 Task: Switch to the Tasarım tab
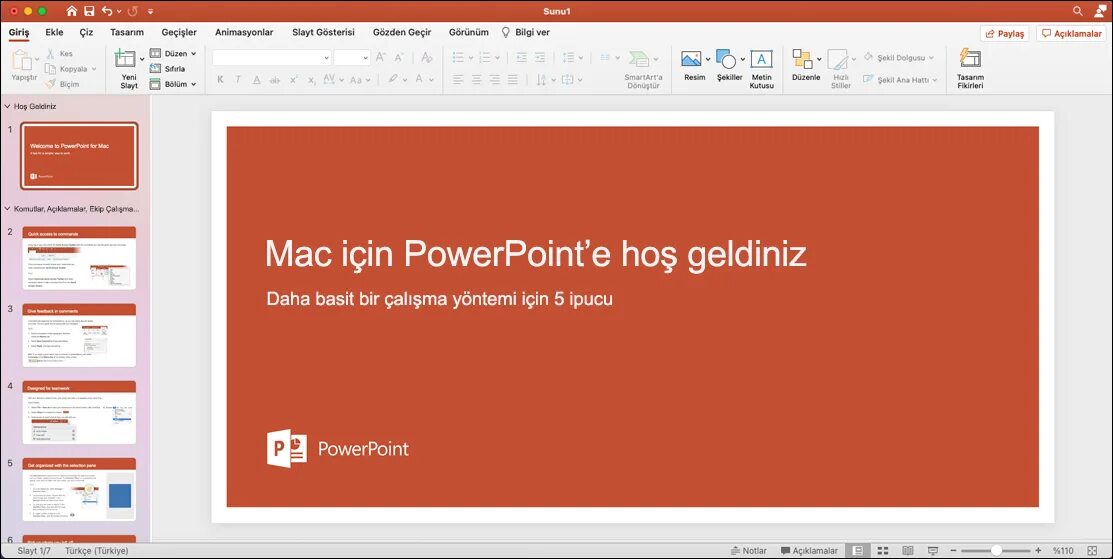point(127,32)
